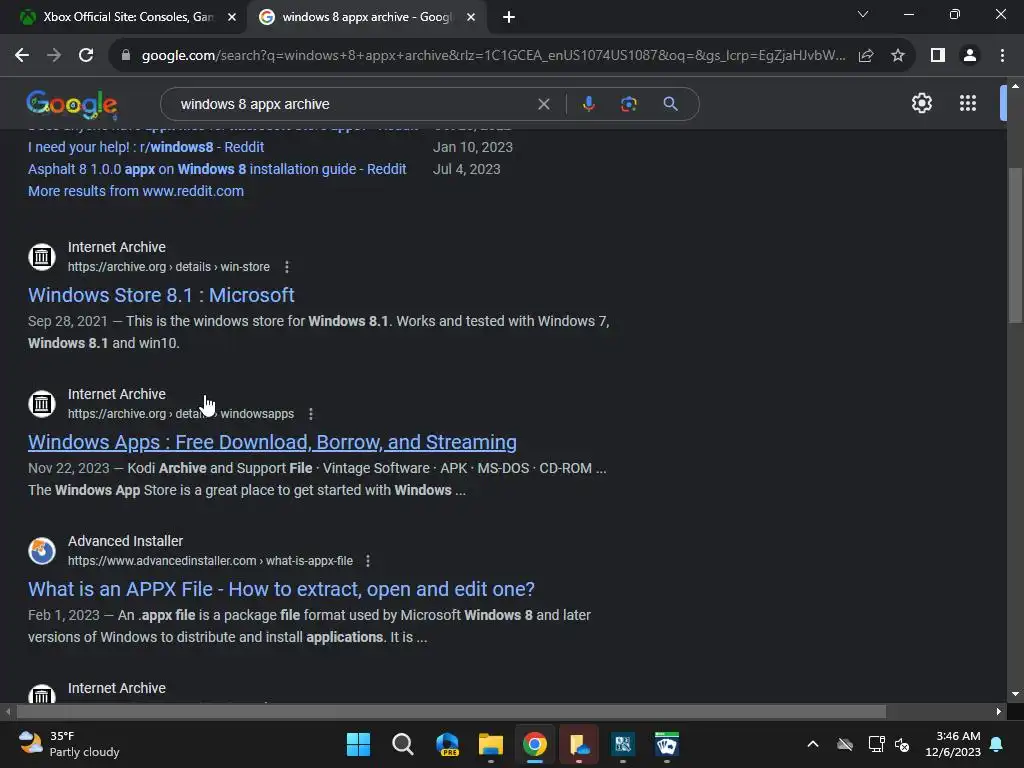Open the Windows Start menu
Image resolution: width=1024 pixels, height=768 pixels.
click(358, 744)
